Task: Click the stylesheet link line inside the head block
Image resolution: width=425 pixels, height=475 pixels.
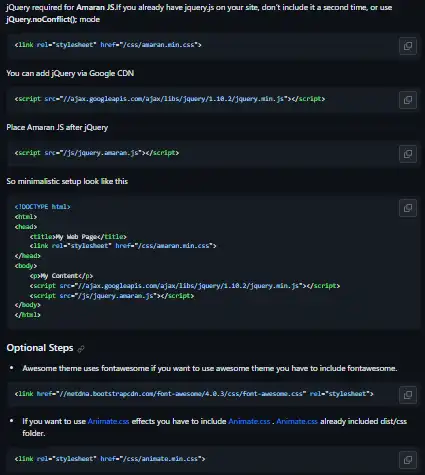Action: (123, 246)
